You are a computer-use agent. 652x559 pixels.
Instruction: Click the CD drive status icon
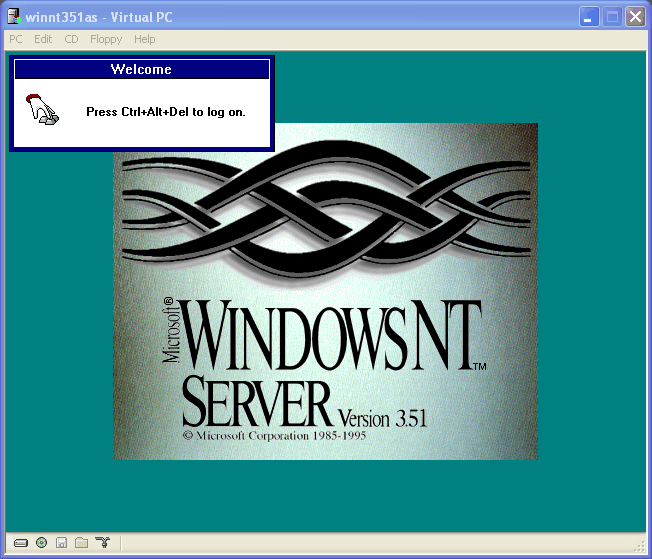(41, 542)
